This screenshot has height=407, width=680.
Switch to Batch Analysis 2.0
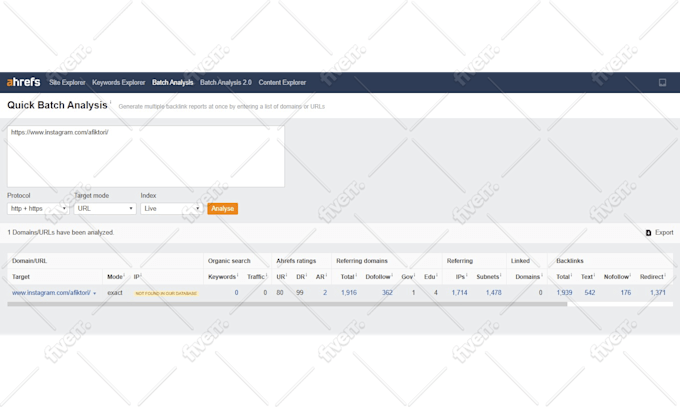point(226,82)
